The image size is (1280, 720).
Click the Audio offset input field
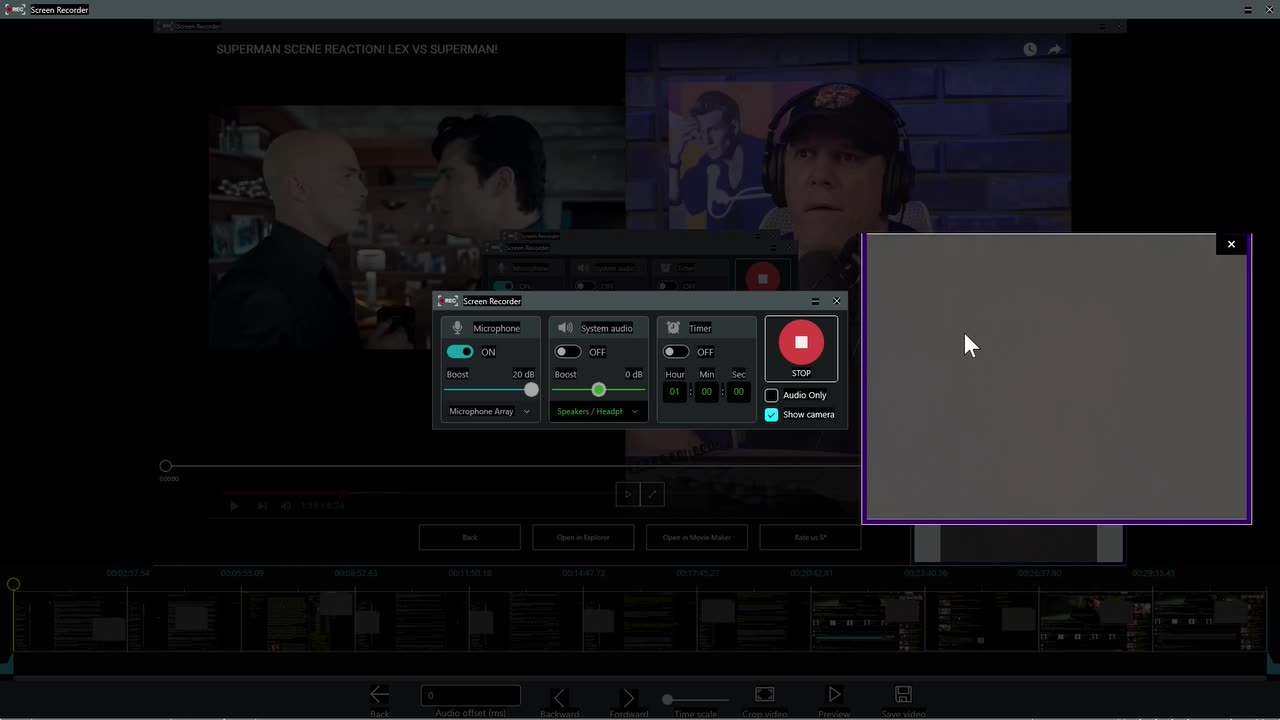click(x=470, y=695)
